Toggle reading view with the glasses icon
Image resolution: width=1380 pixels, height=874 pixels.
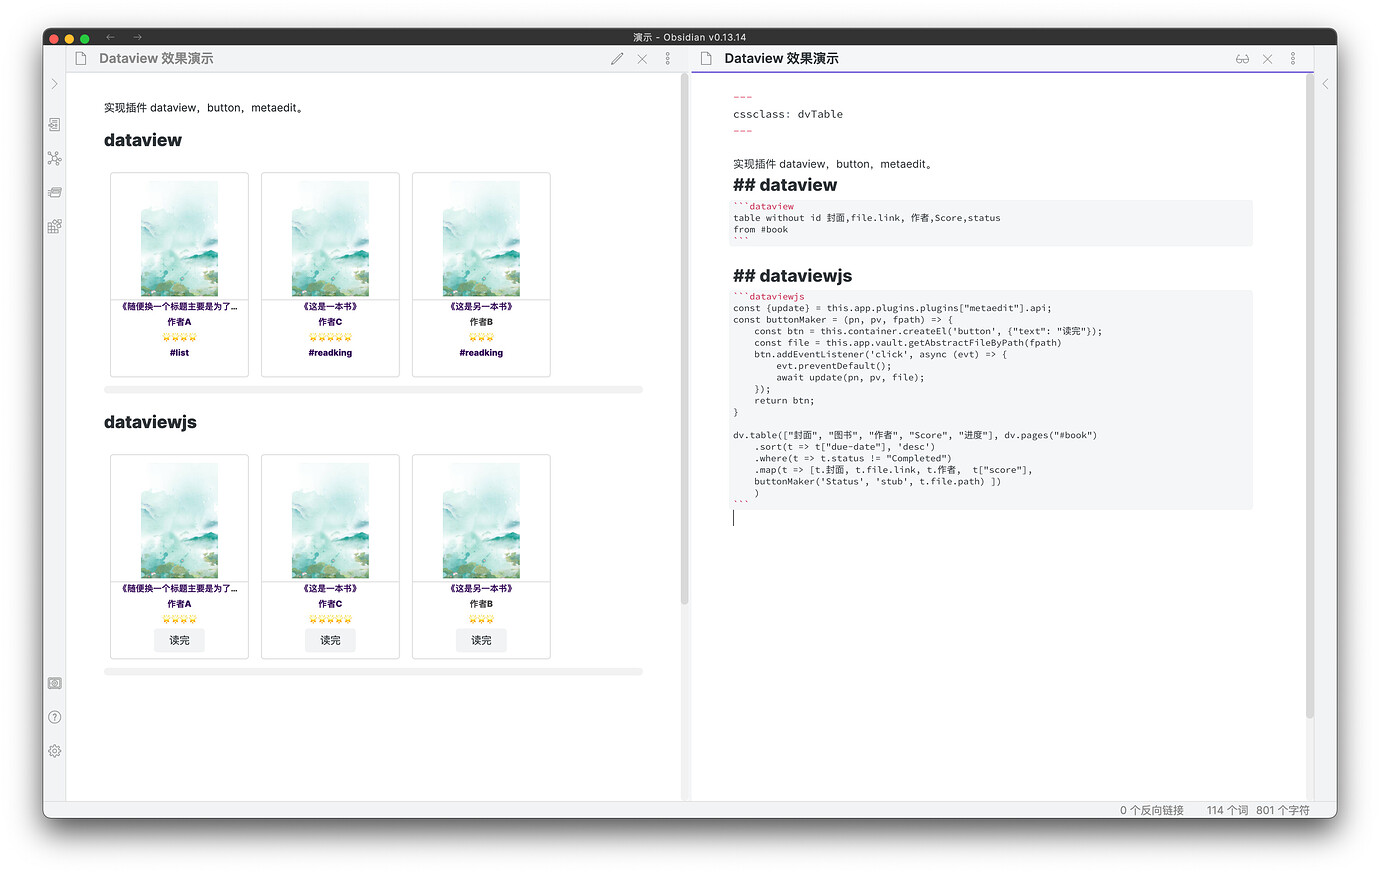pyautogui.click(x=1242, y=59)
